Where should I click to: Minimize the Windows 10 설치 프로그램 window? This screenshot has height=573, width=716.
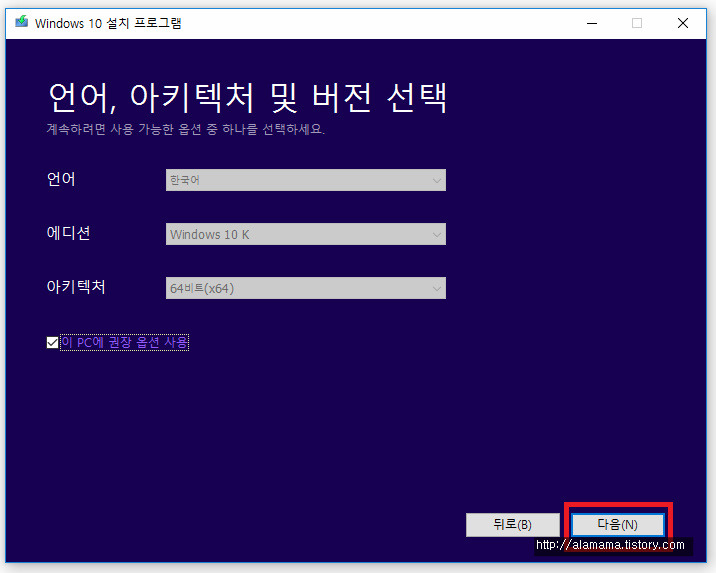coord(592,23)
